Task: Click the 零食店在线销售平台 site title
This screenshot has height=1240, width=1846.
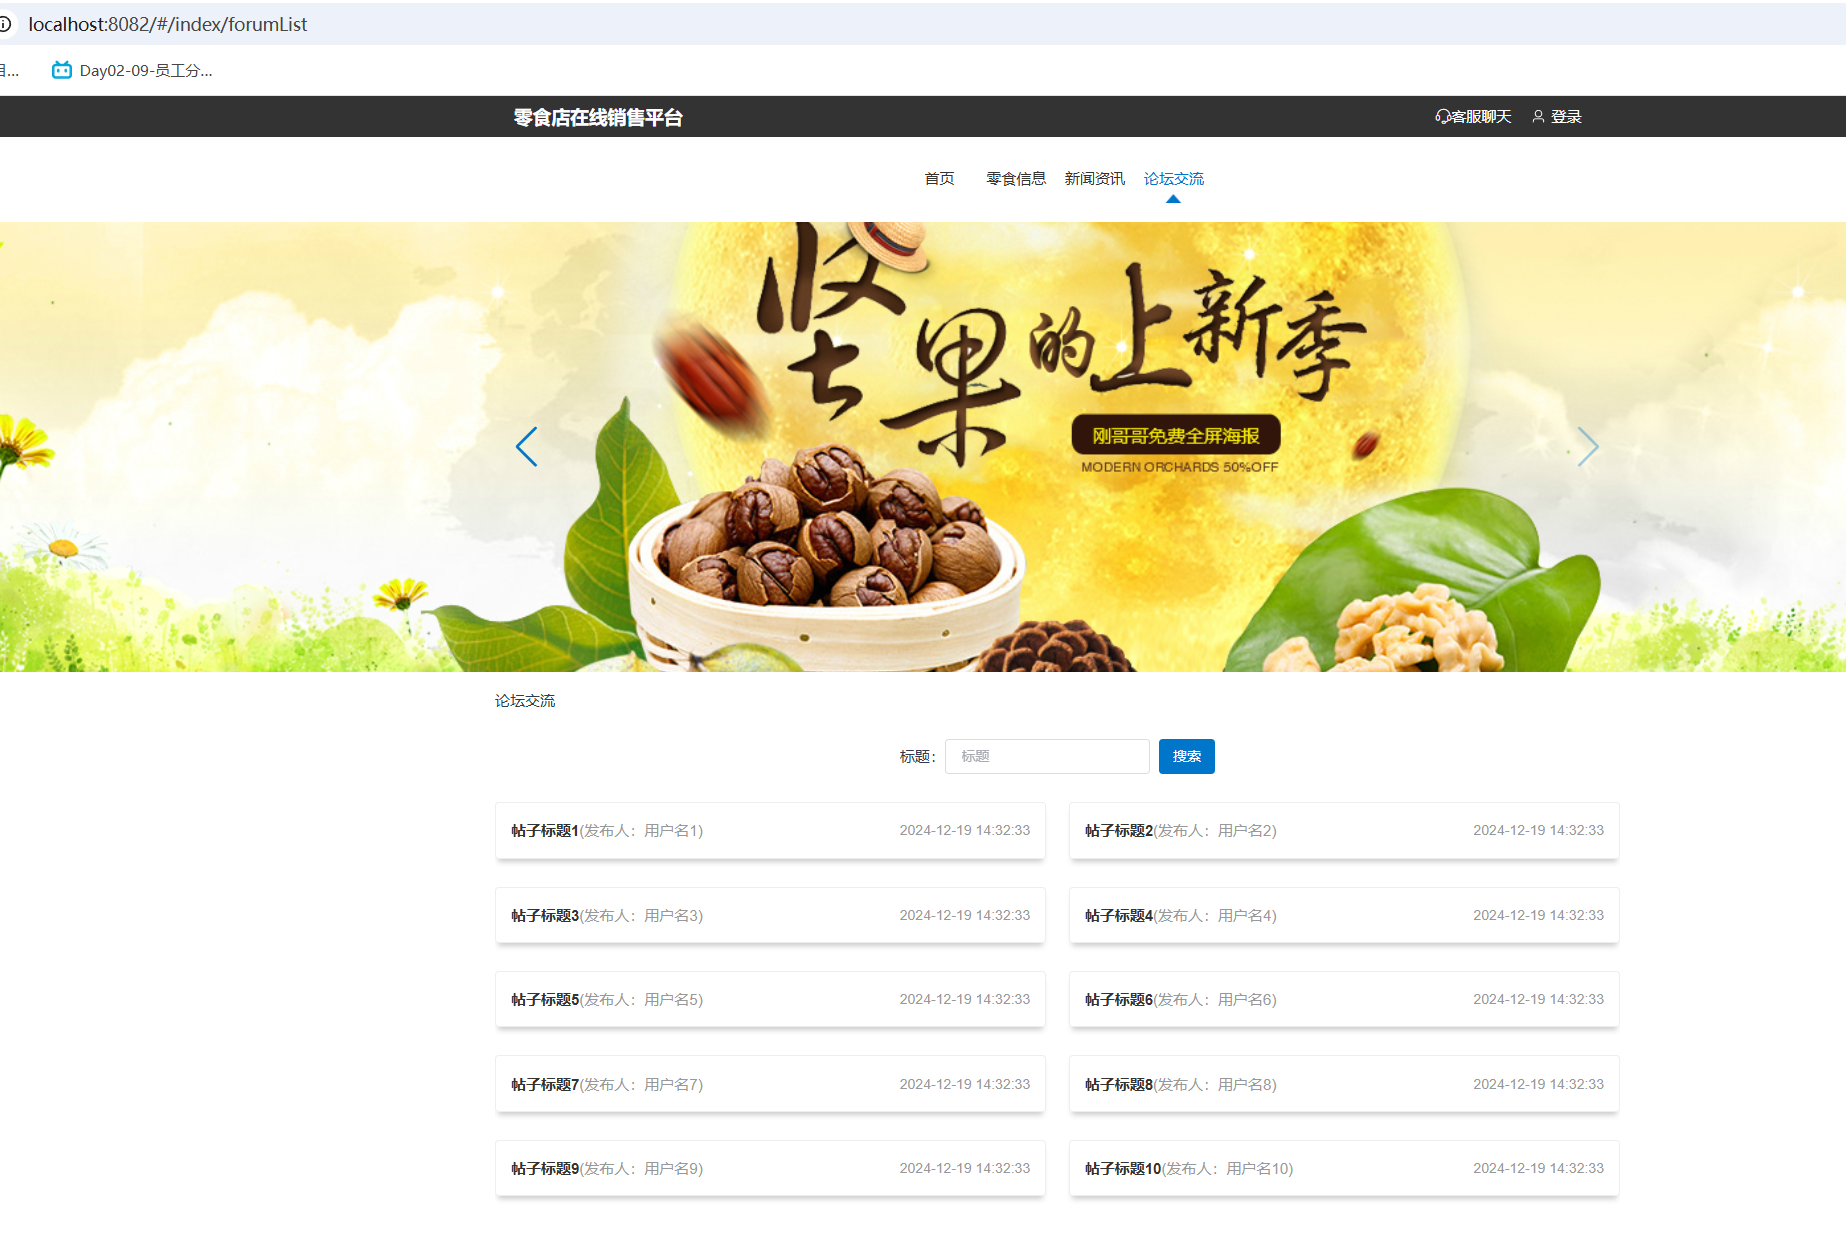Action: point(598,118)
